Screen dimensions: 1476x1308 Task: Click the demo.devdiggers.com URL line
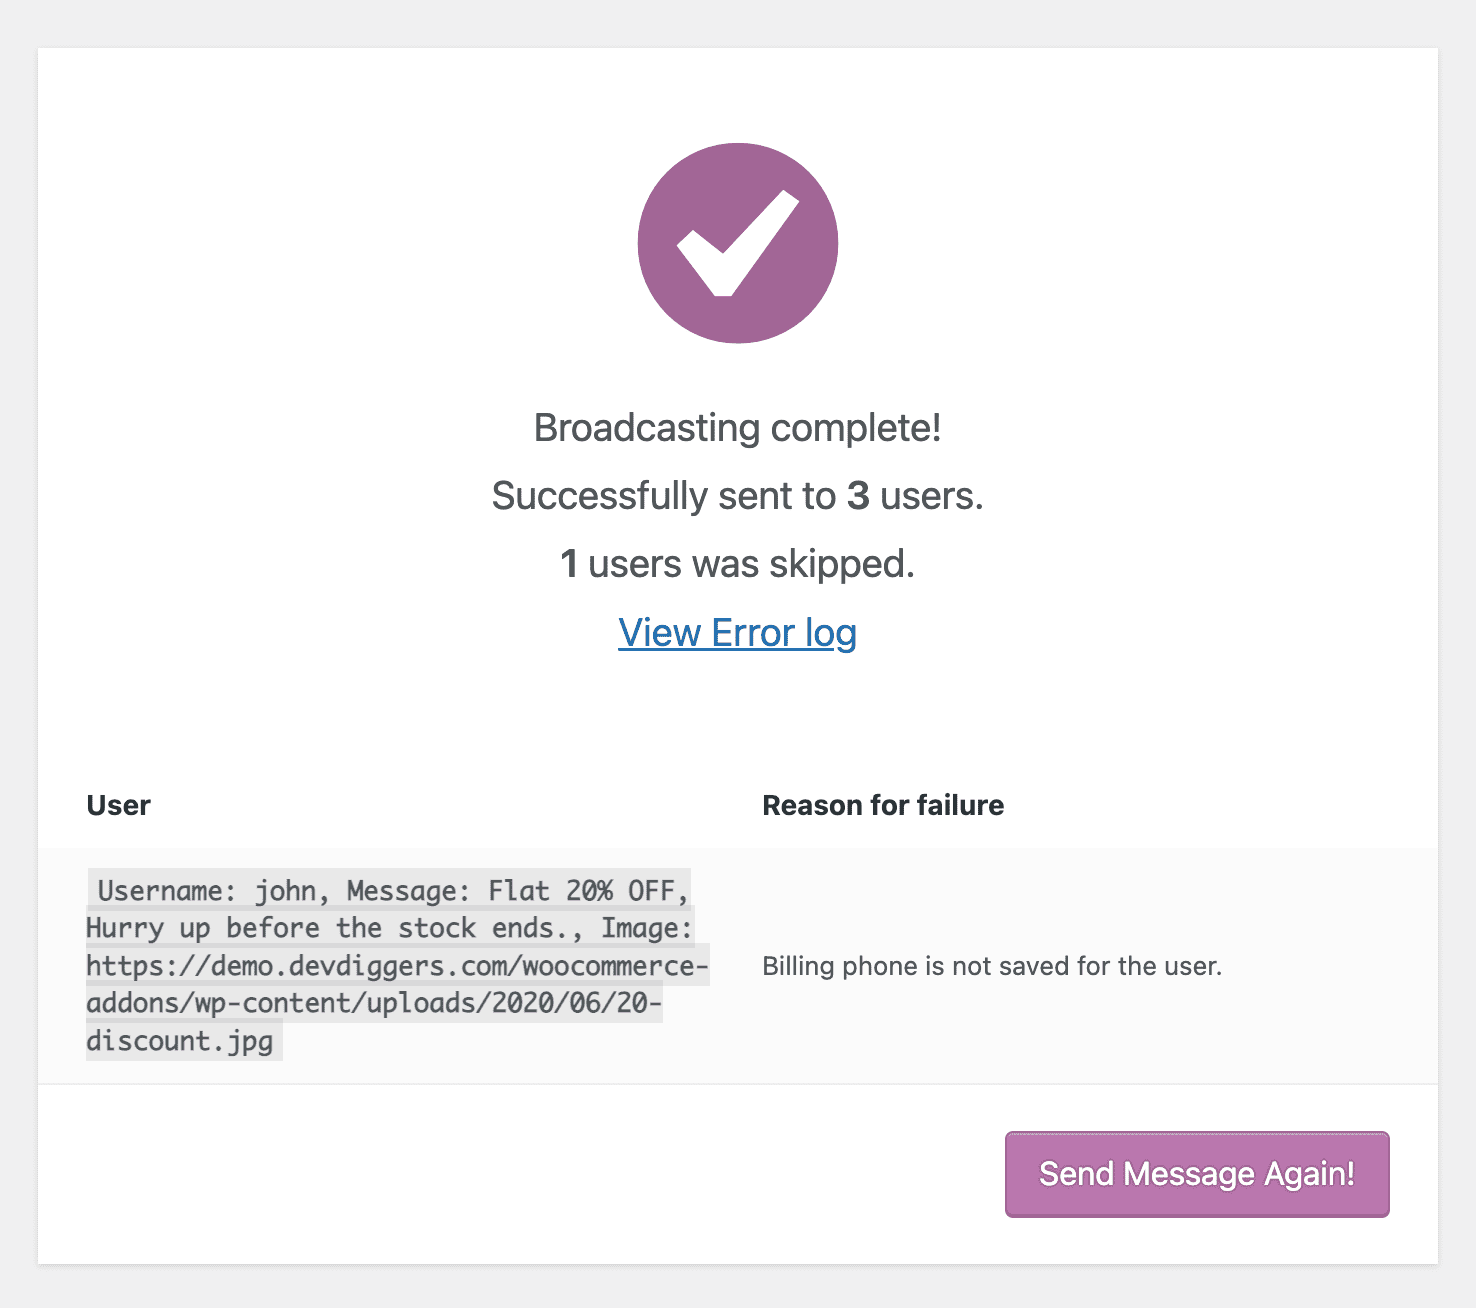click(397, 967)
